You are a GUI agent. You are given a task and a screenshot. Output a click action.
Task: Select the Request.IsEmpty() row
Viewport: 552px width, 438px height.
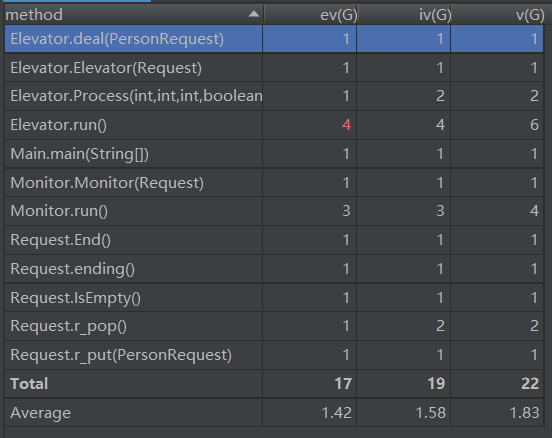(274, 298)
